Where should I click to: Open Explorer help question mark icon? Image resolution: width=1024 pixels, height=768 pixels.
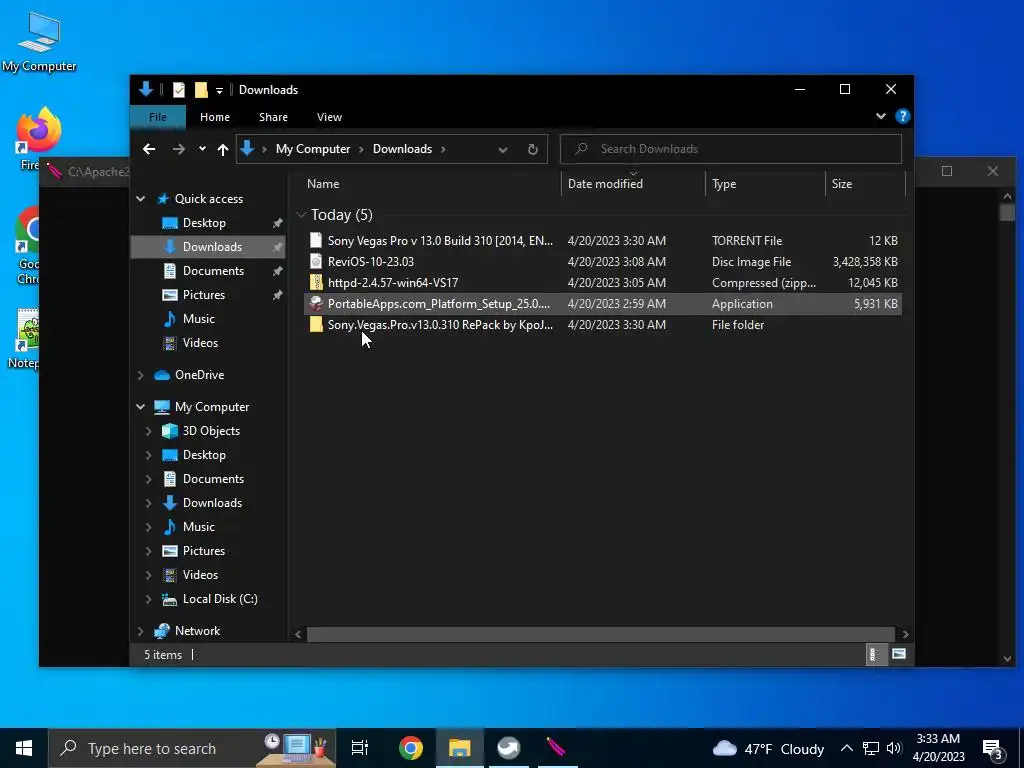pyautogui.click(x=903, y=116)
